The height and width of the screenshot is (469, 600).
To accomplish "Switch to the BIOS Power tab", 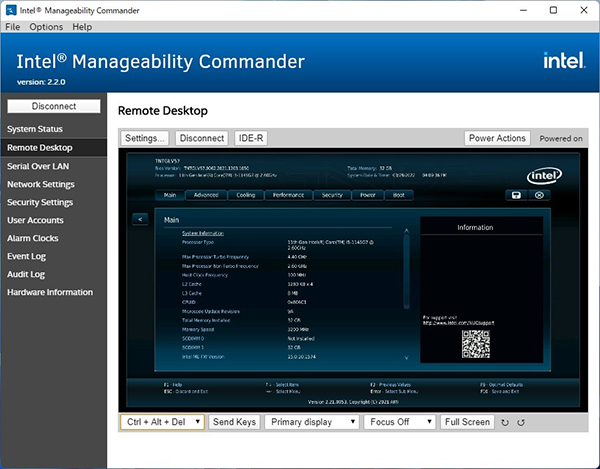I will click(x=367, y=195).
